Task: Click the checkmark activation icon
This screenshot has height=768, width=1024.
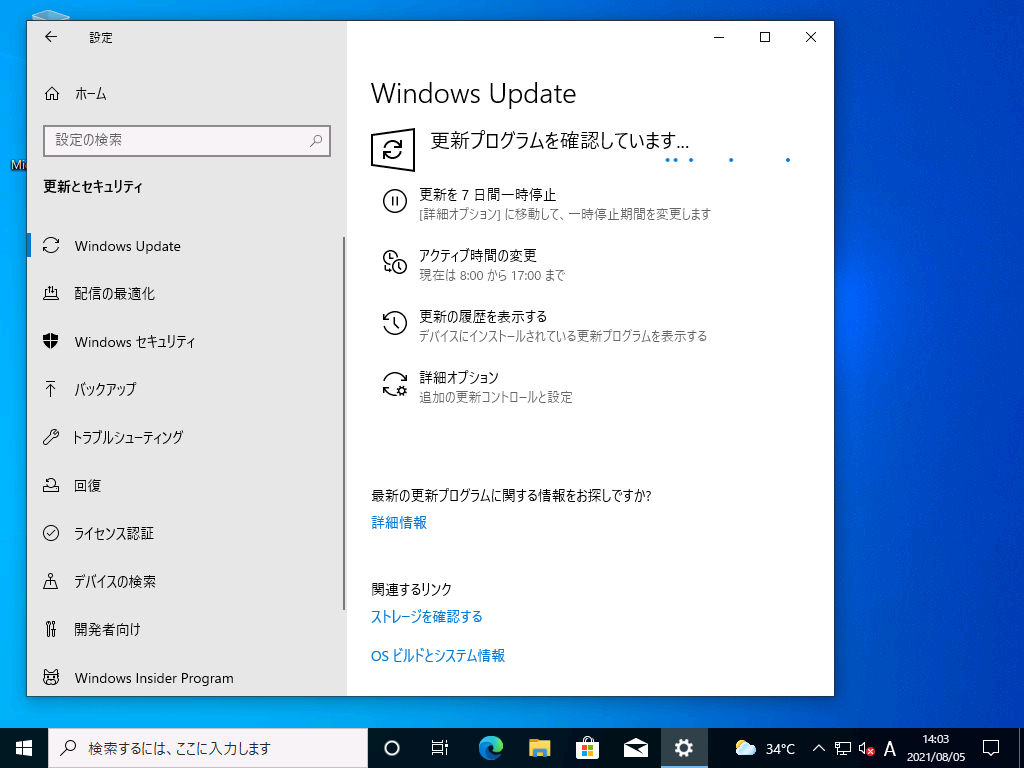Action: 51,534
